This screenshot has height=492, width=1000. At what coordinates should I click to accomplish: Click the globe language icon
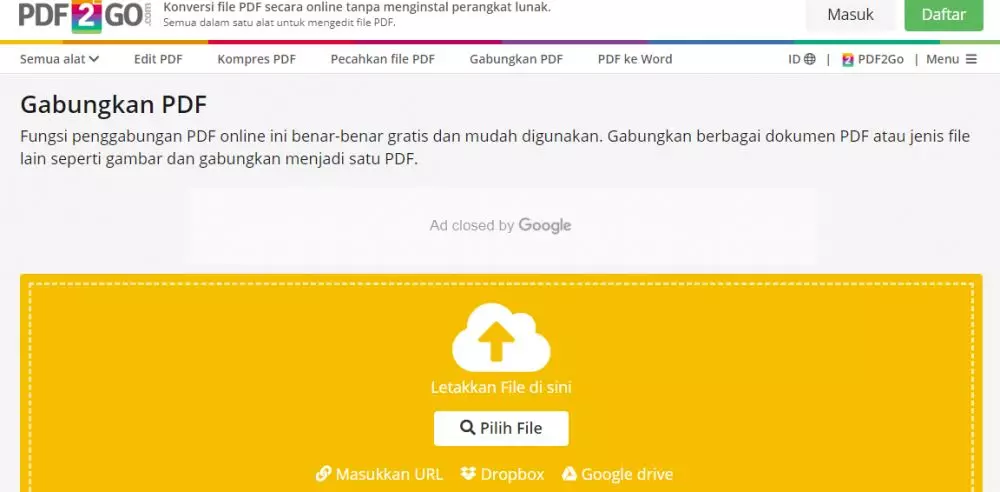810,59
